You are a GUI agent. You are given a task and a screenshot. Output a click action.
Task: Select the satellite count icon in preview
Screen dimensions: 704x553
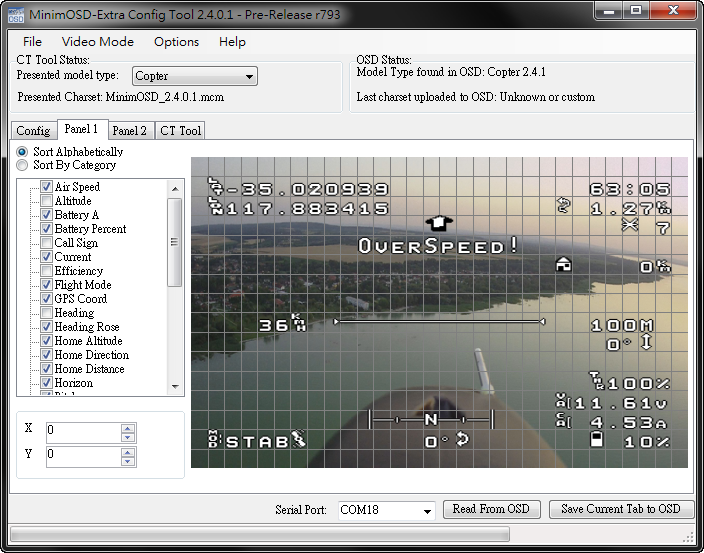tap(630, 224)
